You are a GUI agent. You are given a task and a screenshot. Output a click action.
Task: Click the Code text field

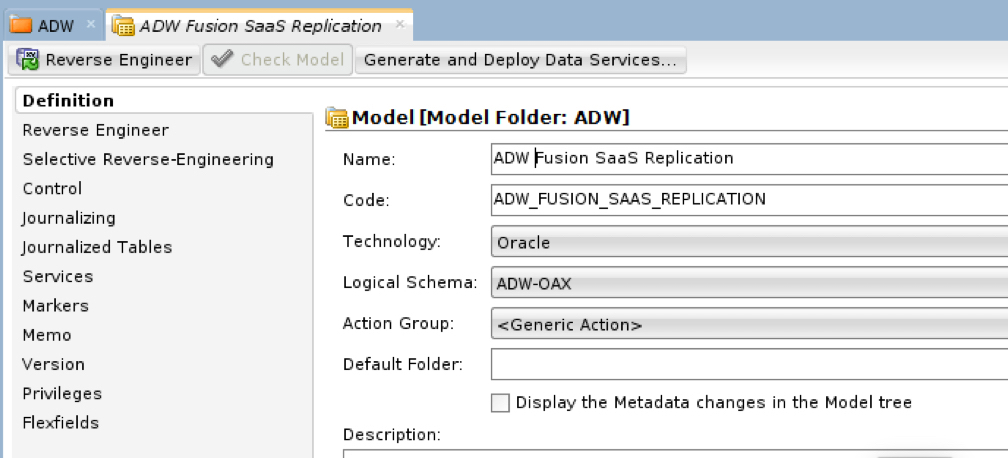tap(748, 199)
